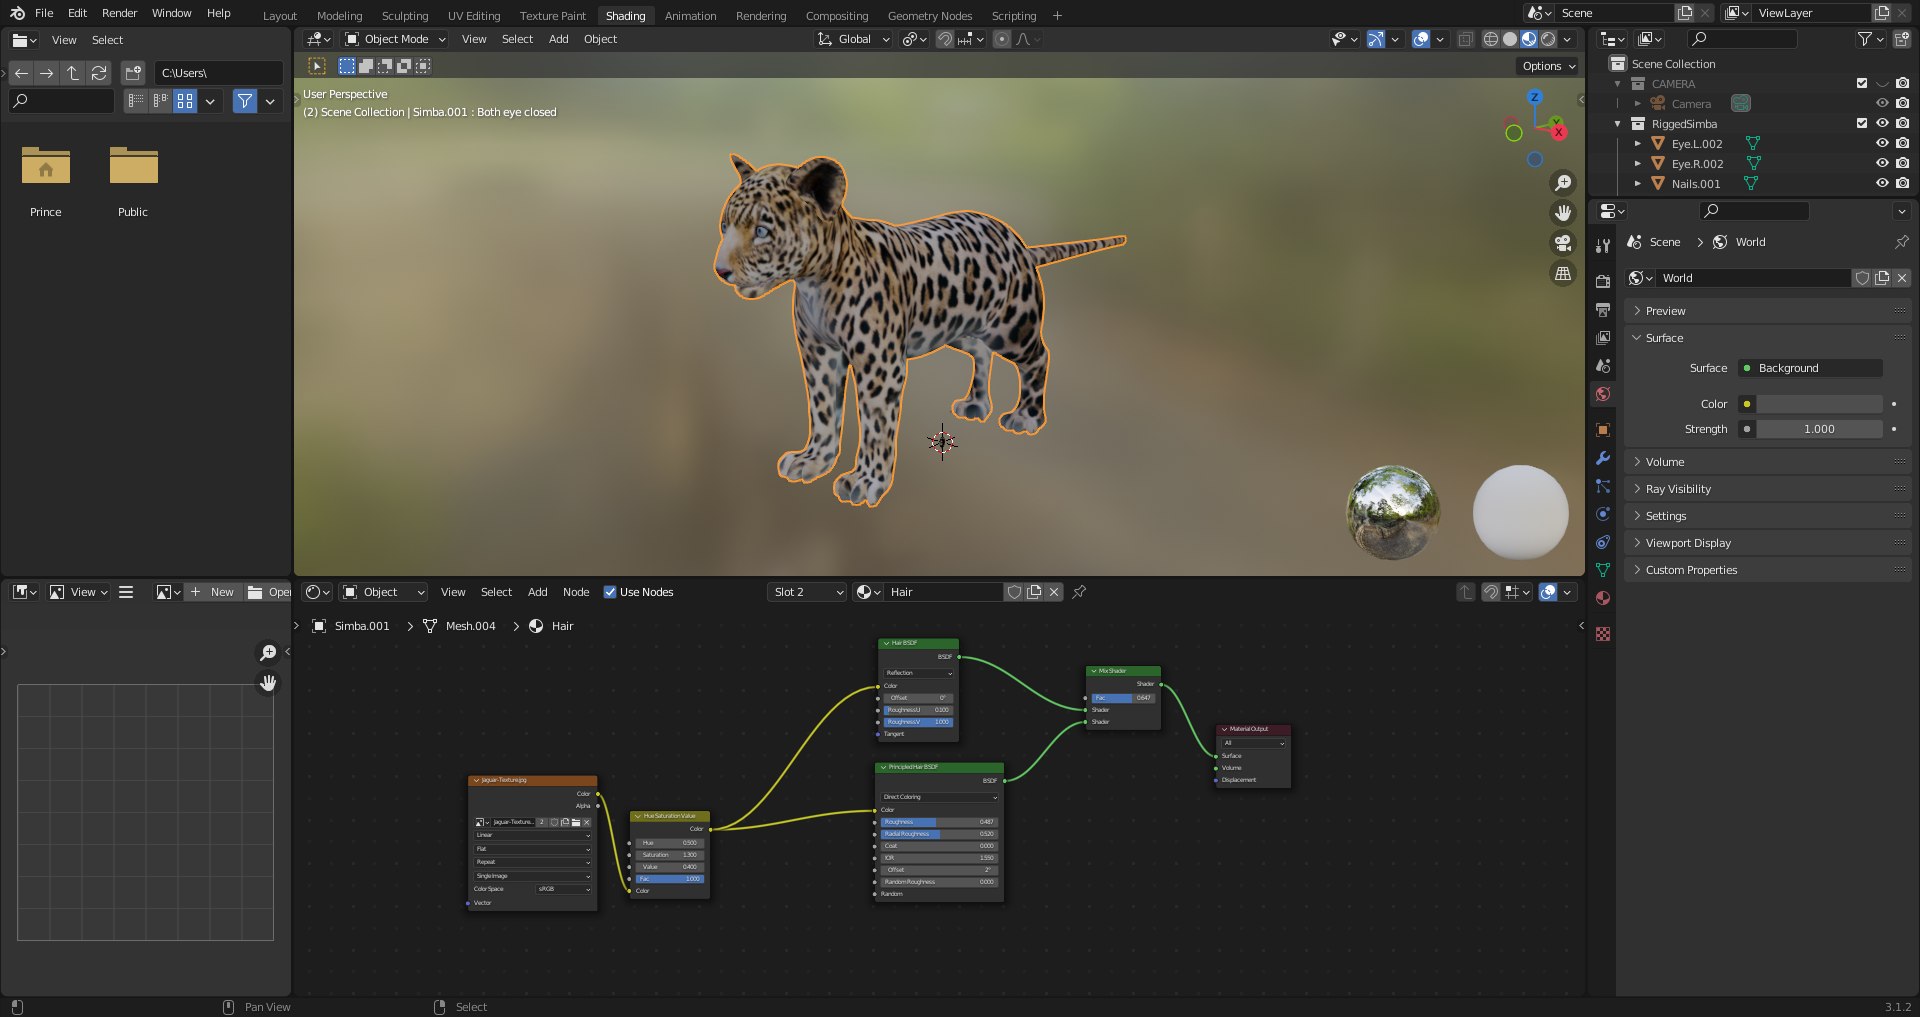Switch to Geometry Nodes workspace tab
1920x1017 pixels.
click(930, 16)
